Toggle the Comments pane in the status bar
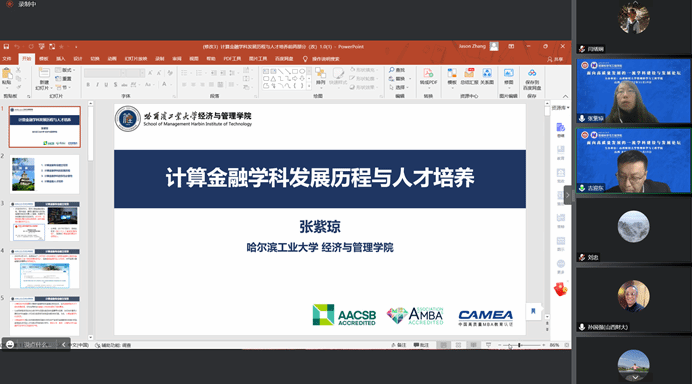Viewport: 692px width, 384px height. tap(421, 345)
